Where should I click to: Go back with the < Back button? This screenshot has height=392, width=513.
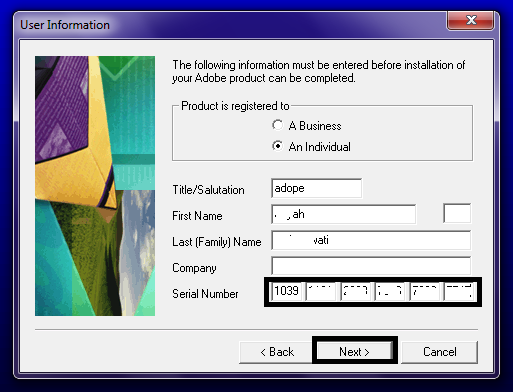pos(277,352)
